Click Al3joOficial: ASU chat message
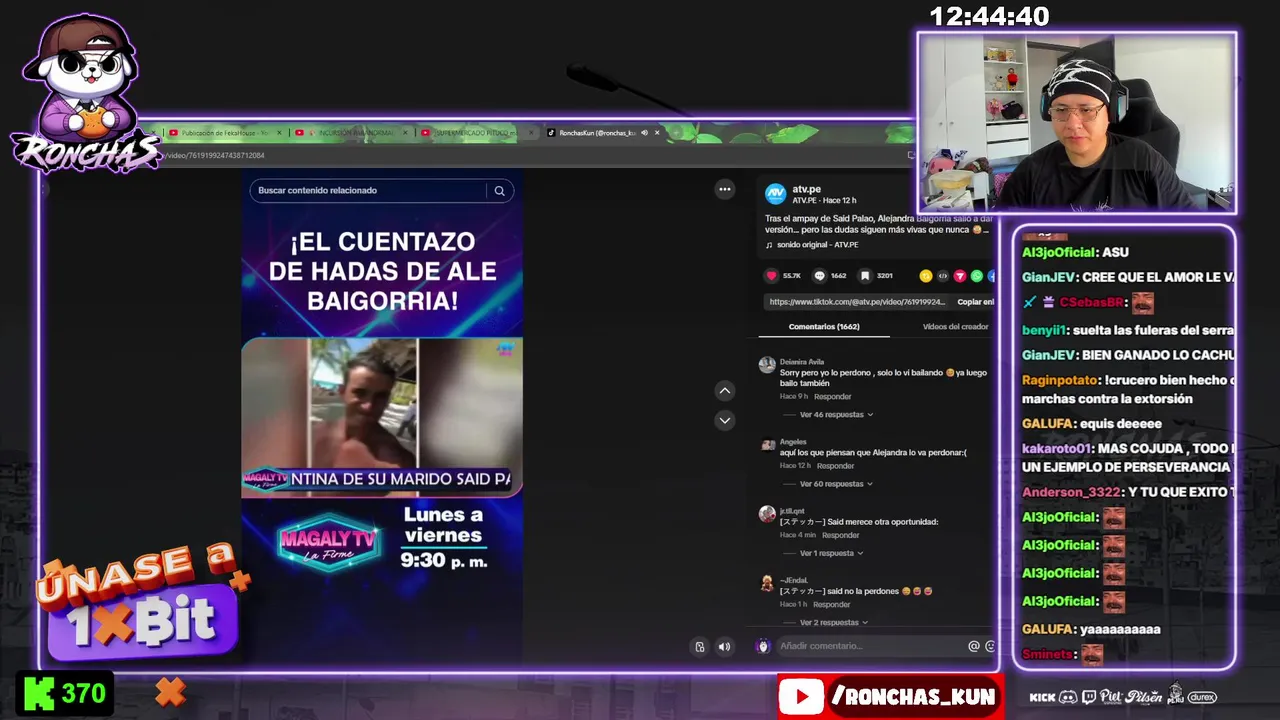This screenshot has width=1280, height=720. pyautogui.click(x=1075, y=253)
